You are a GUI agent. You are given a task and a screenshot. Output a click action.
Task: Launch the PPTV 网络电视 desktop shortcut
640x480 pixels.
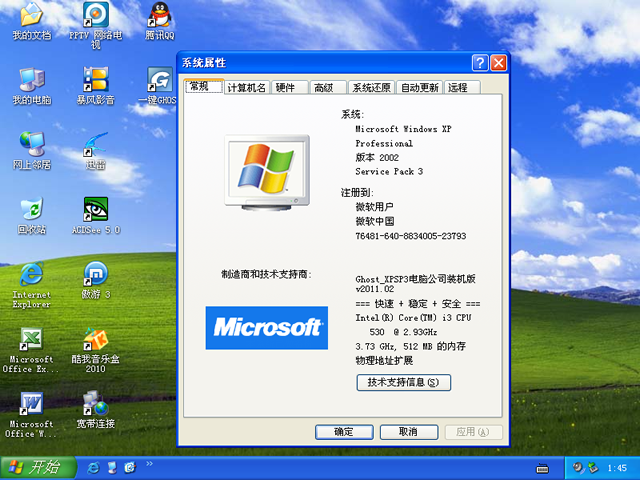(x=96, y=25)
